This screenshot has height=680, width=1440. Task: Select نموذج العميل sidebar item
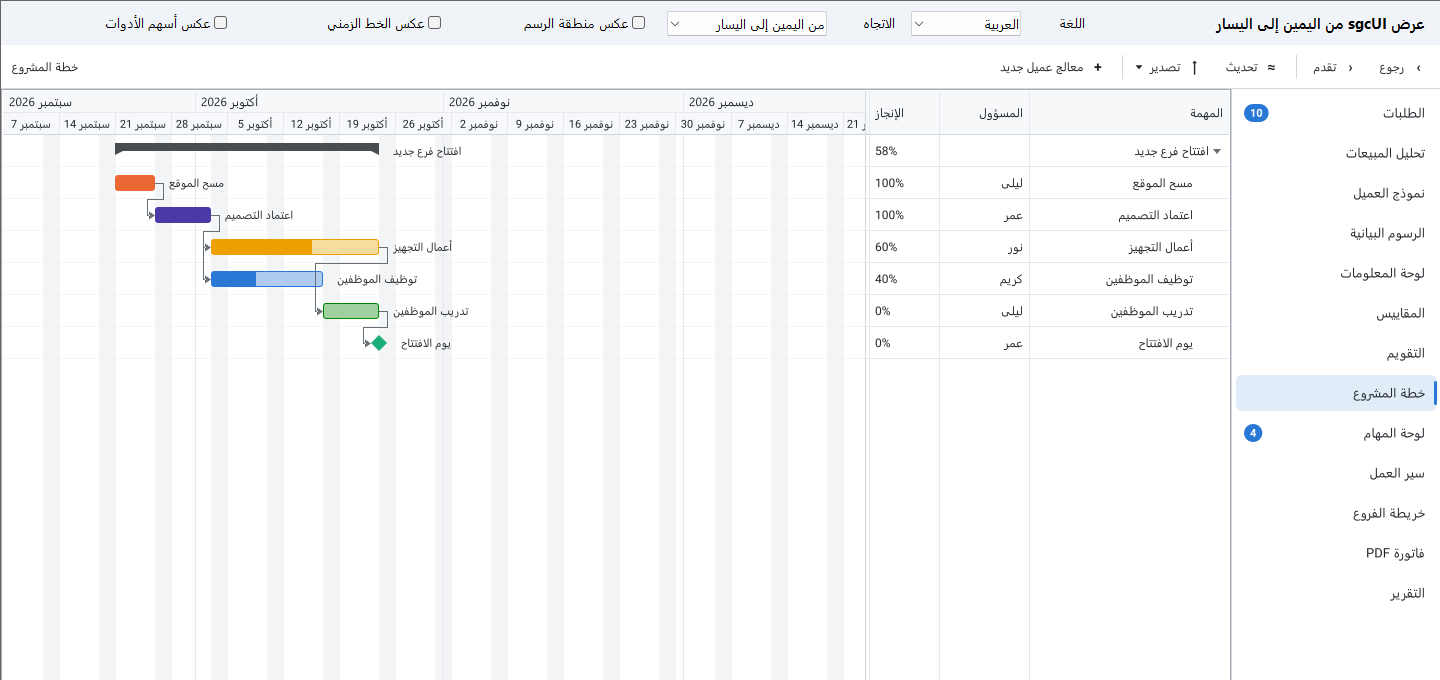tap(1335, 193)
